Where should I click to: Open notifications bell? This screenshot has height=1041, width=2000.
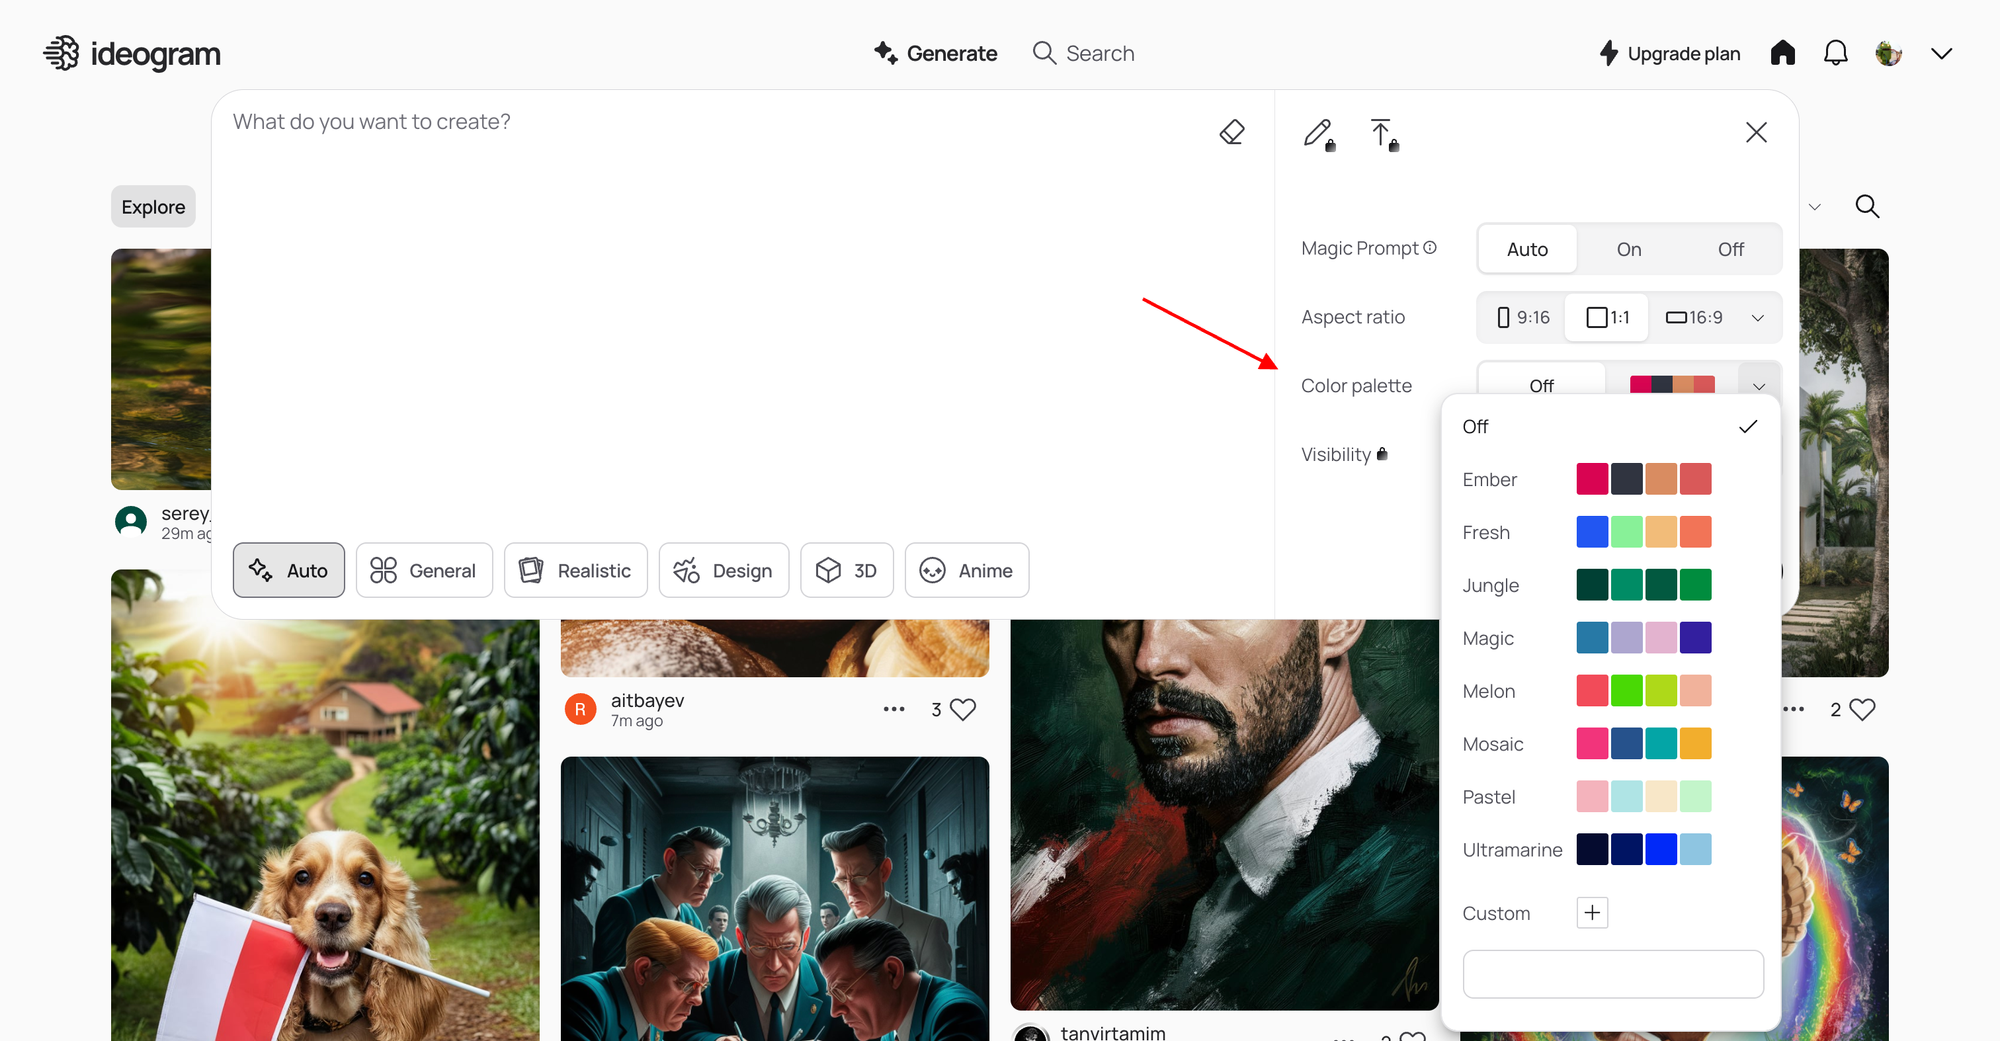pyautogui.click(x=1836, y=53)
